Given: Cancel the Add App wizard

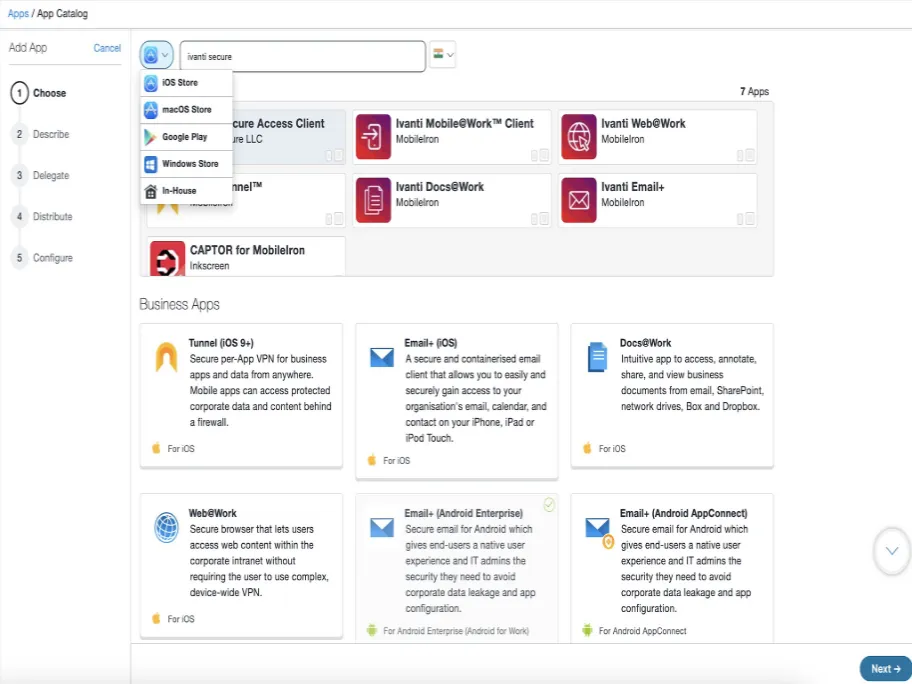Looking at the screenshot, I should 107,48.
